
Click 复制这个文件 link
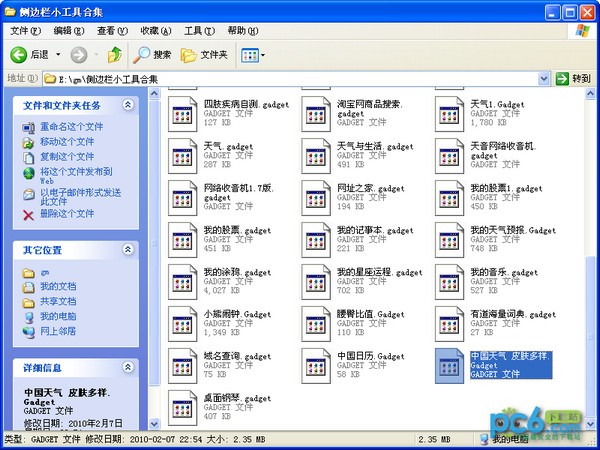67,157
